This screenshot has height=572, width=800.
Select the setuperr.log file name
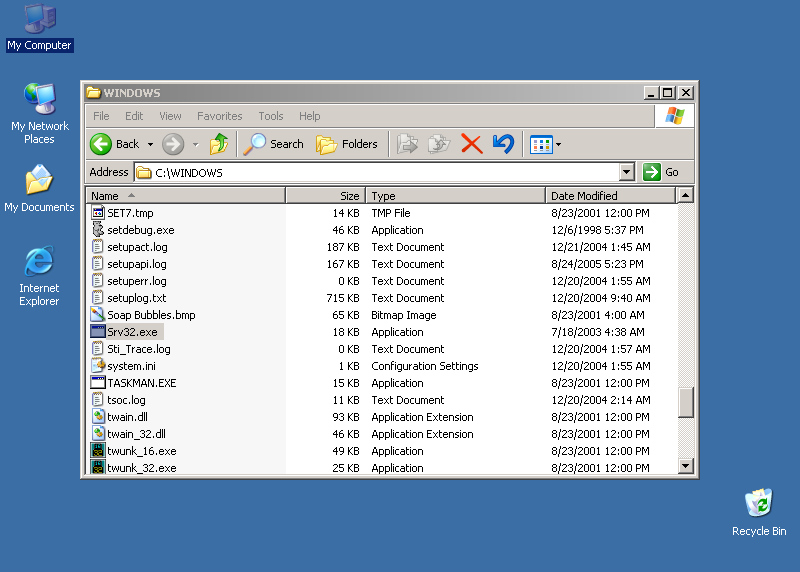click(x=137, y=281)
